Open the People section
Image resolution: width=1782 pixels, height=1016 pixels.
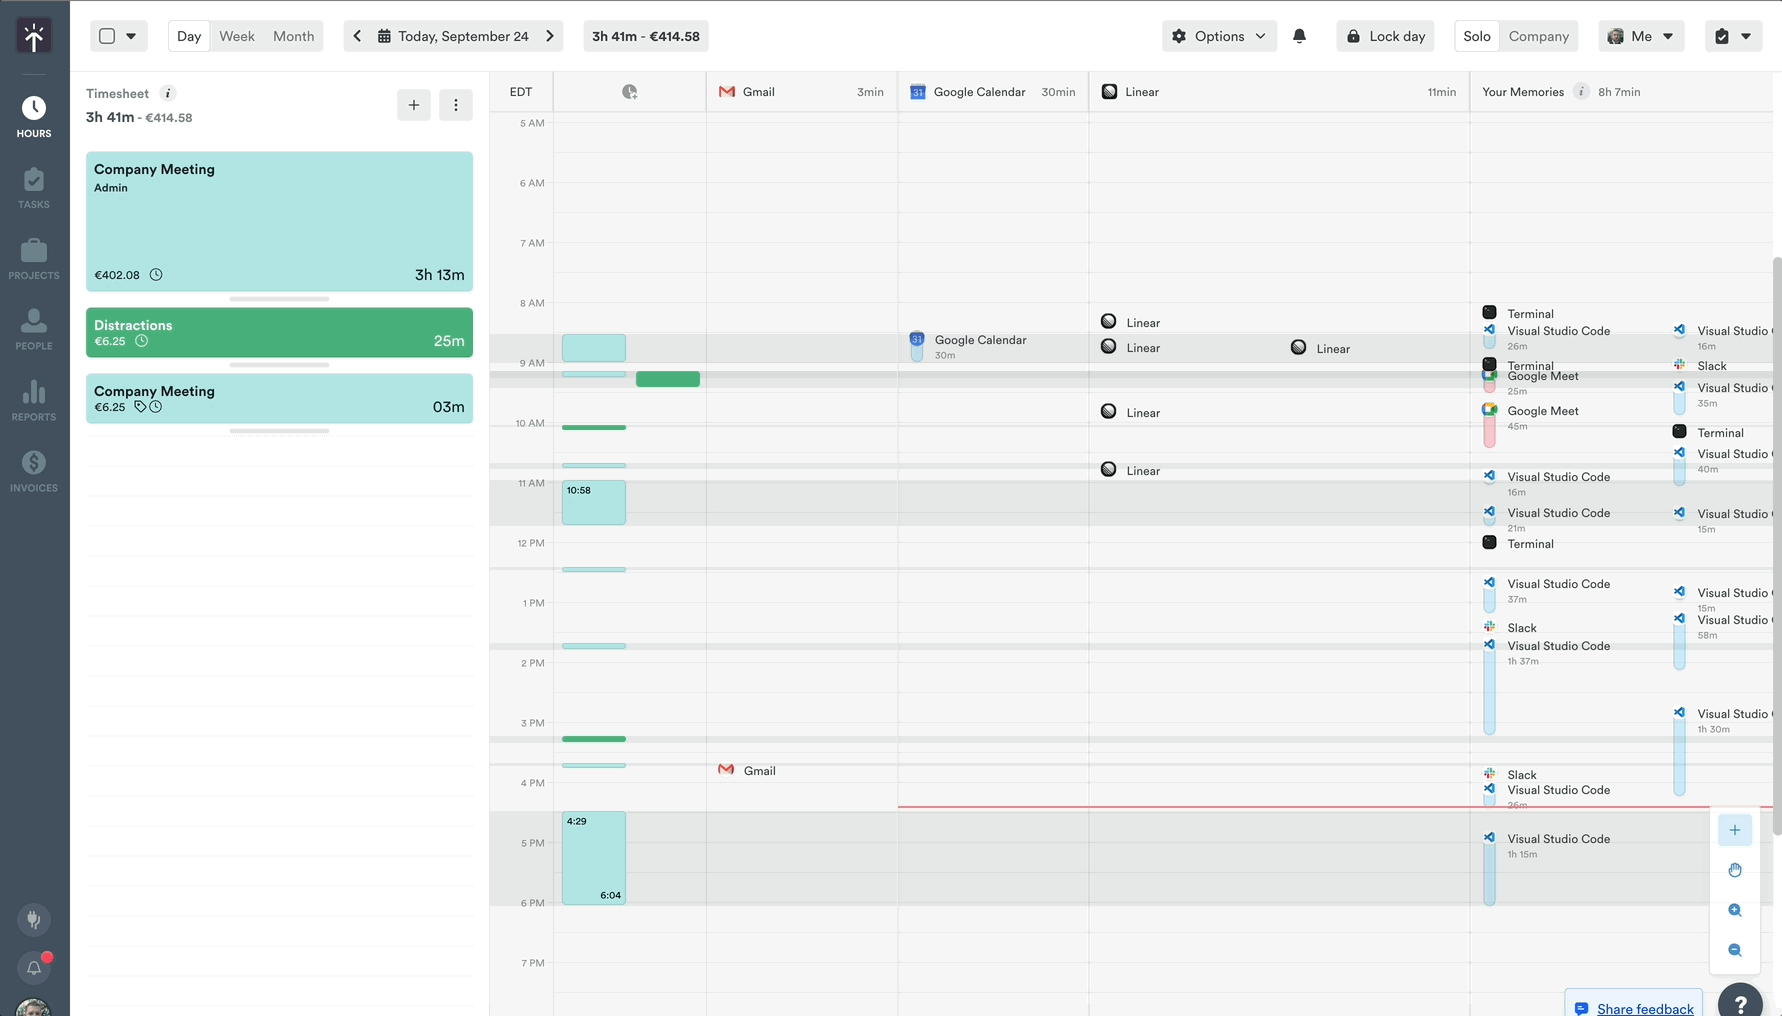click(x=33, y=330)
